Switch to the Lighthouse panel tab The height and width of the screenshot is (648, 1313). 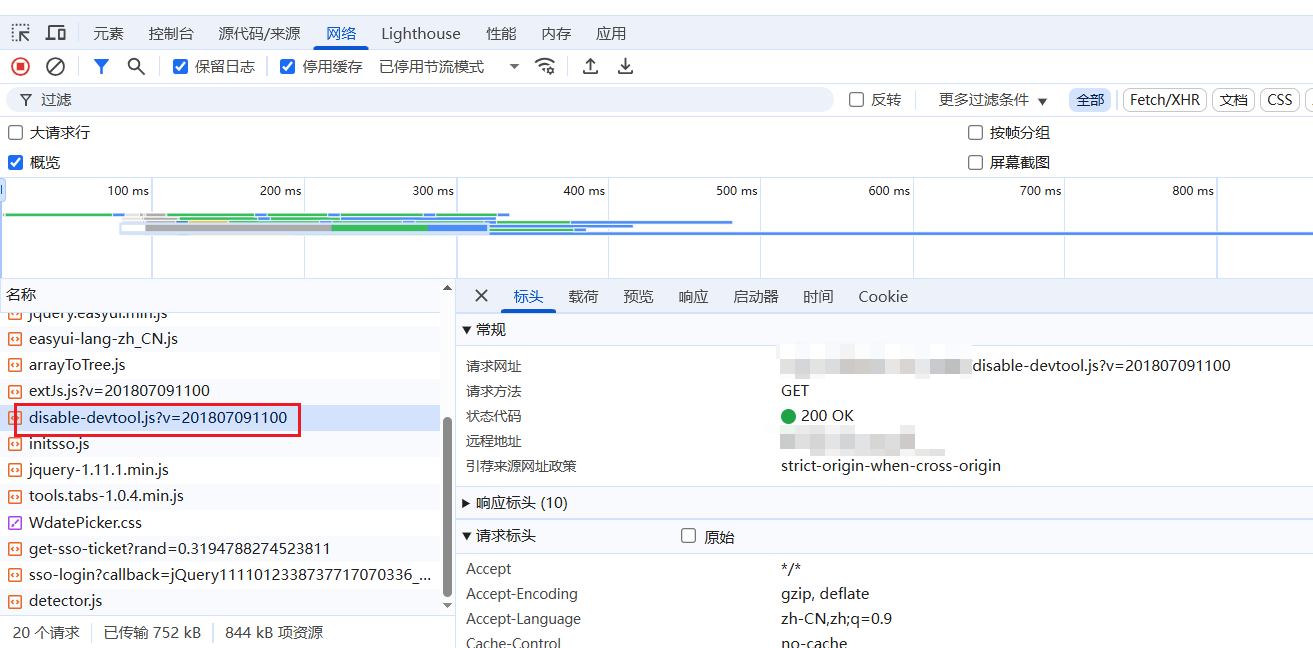click(420, 33)
